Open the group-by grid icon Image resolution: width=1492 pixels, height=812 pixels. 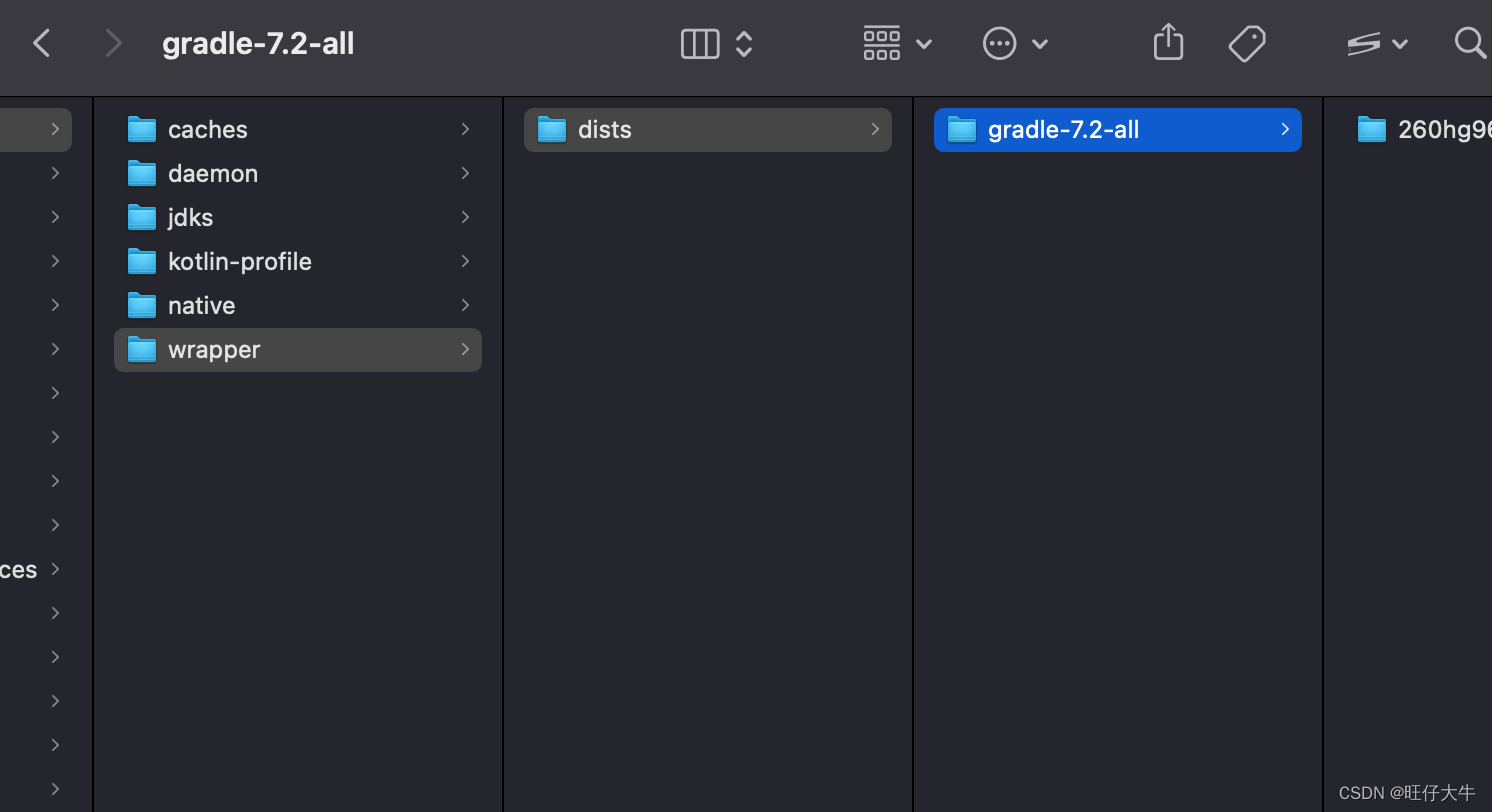882,43
